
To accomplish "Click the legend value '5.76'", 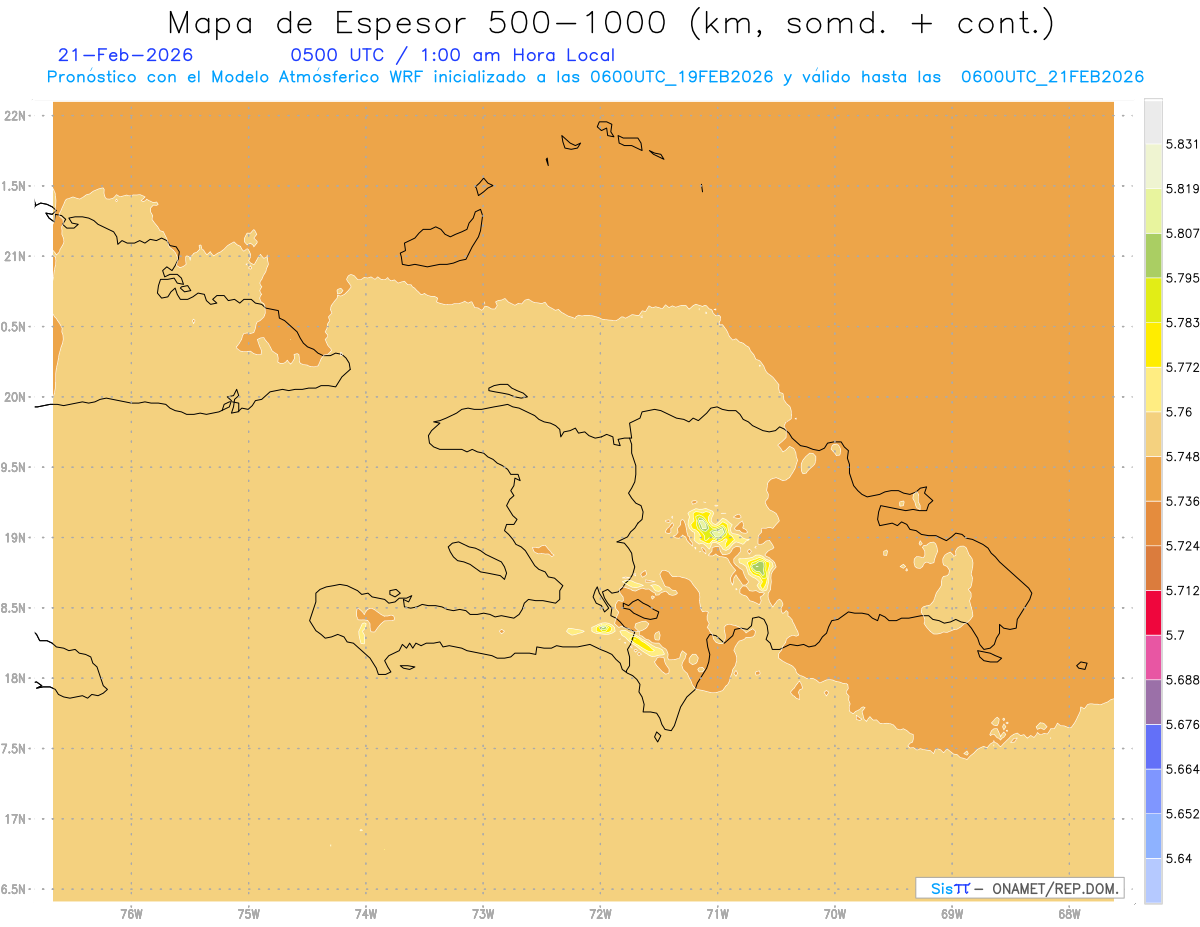I will (x=1178, y=412).
